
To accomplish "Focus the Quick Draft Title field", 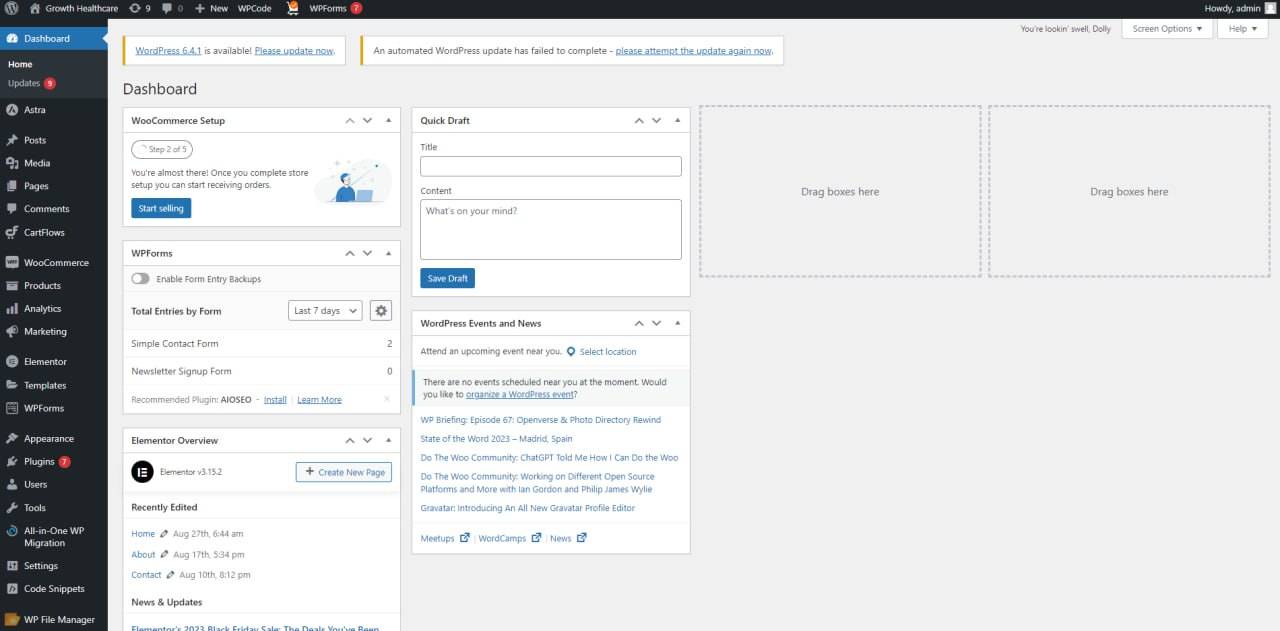I will [x=550, y=167].
